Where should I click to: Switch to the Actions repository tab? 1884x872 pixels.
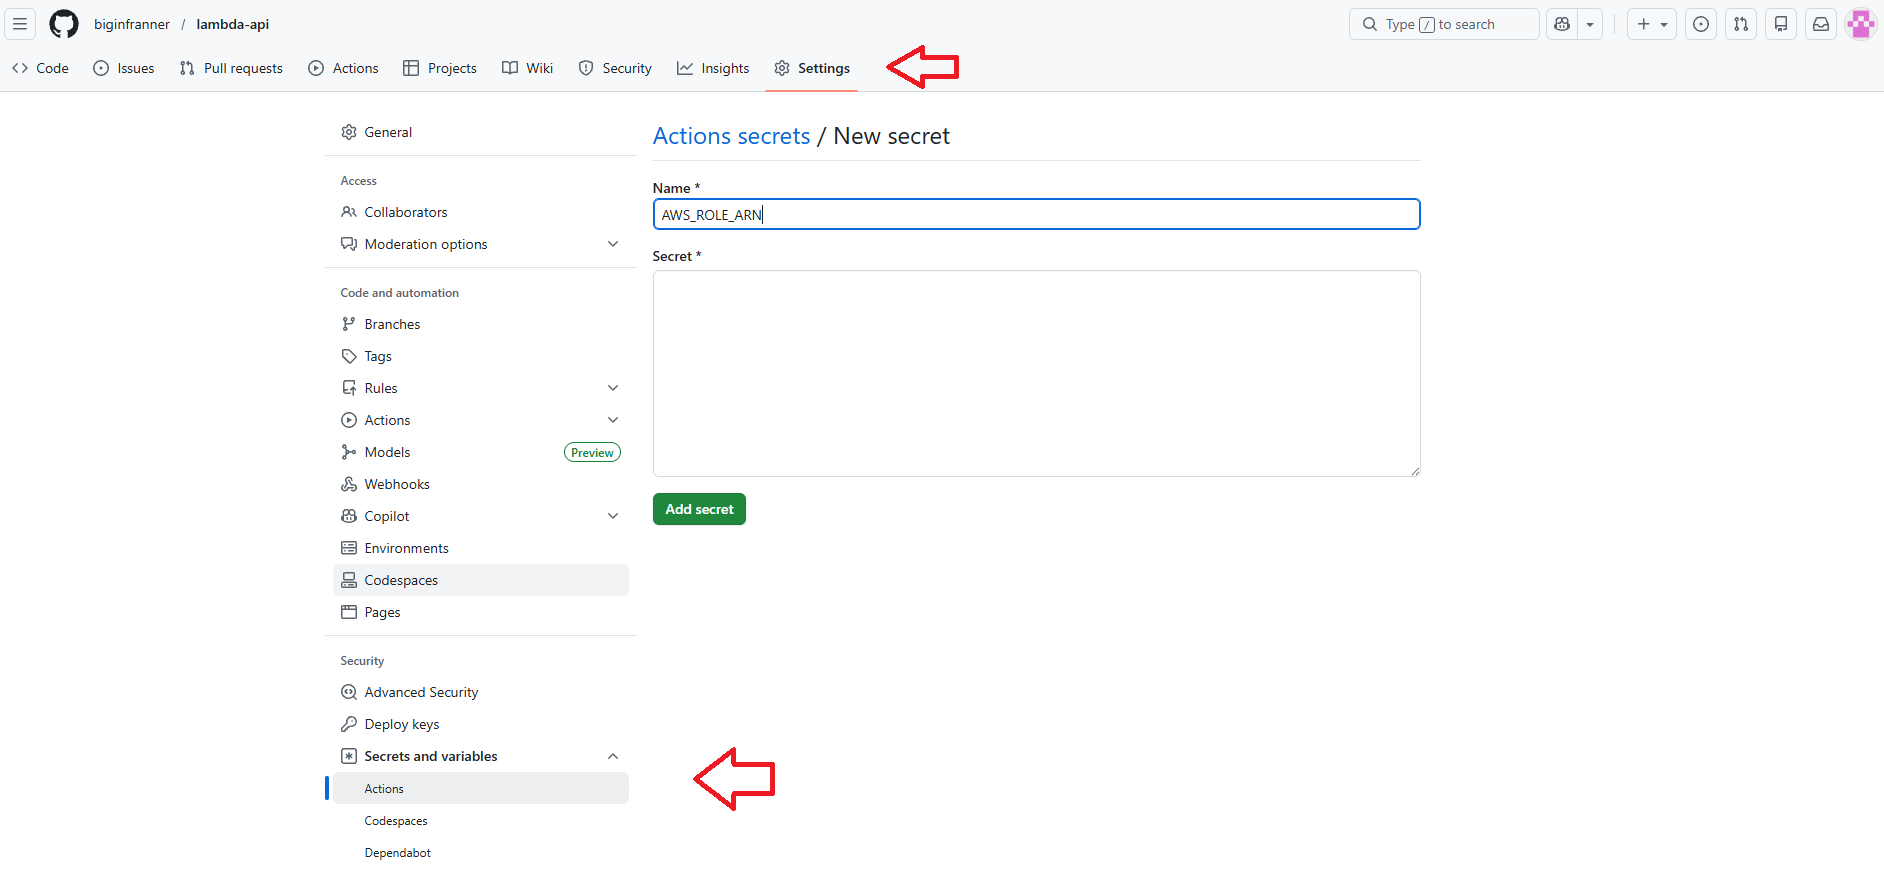pyautogui.click(x=343, y=68)
